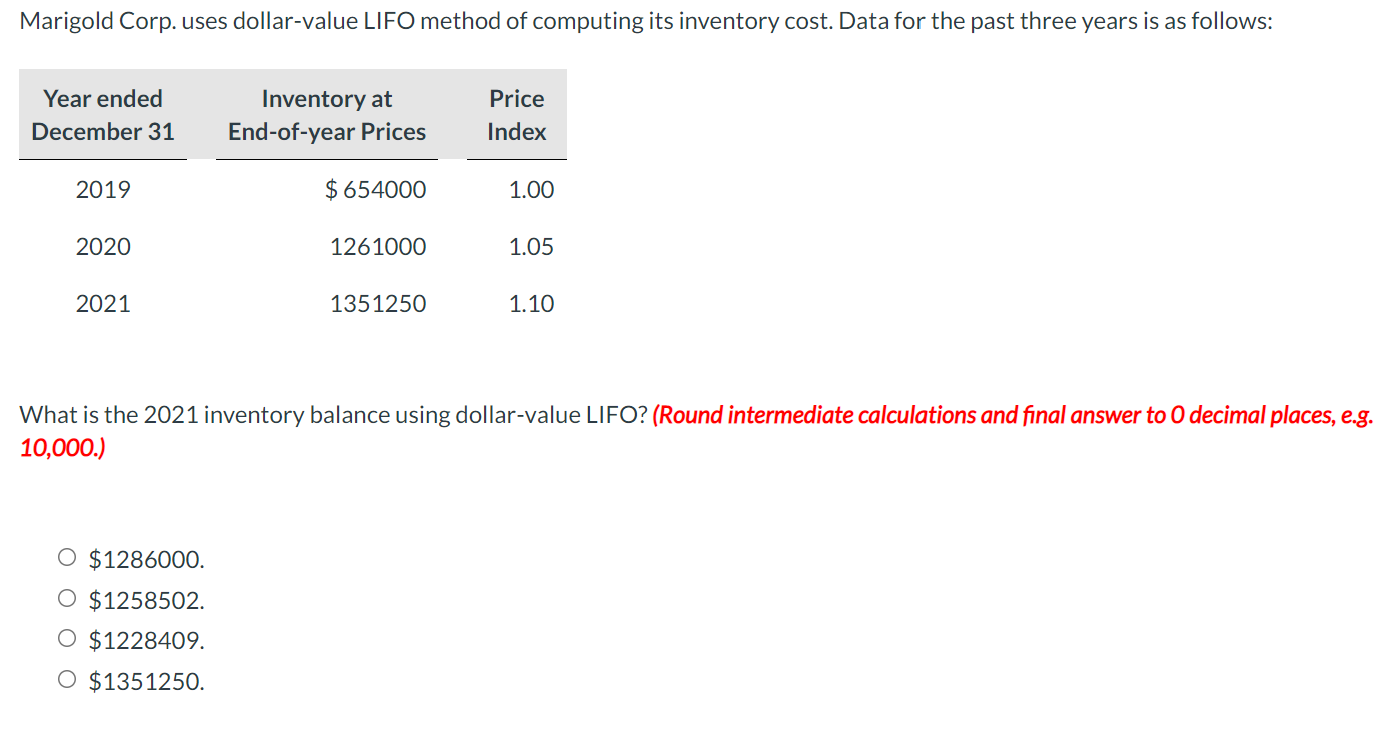The image size is (1374, 731).
Task: Click the 2021 year label
Action: pos(103,303)
